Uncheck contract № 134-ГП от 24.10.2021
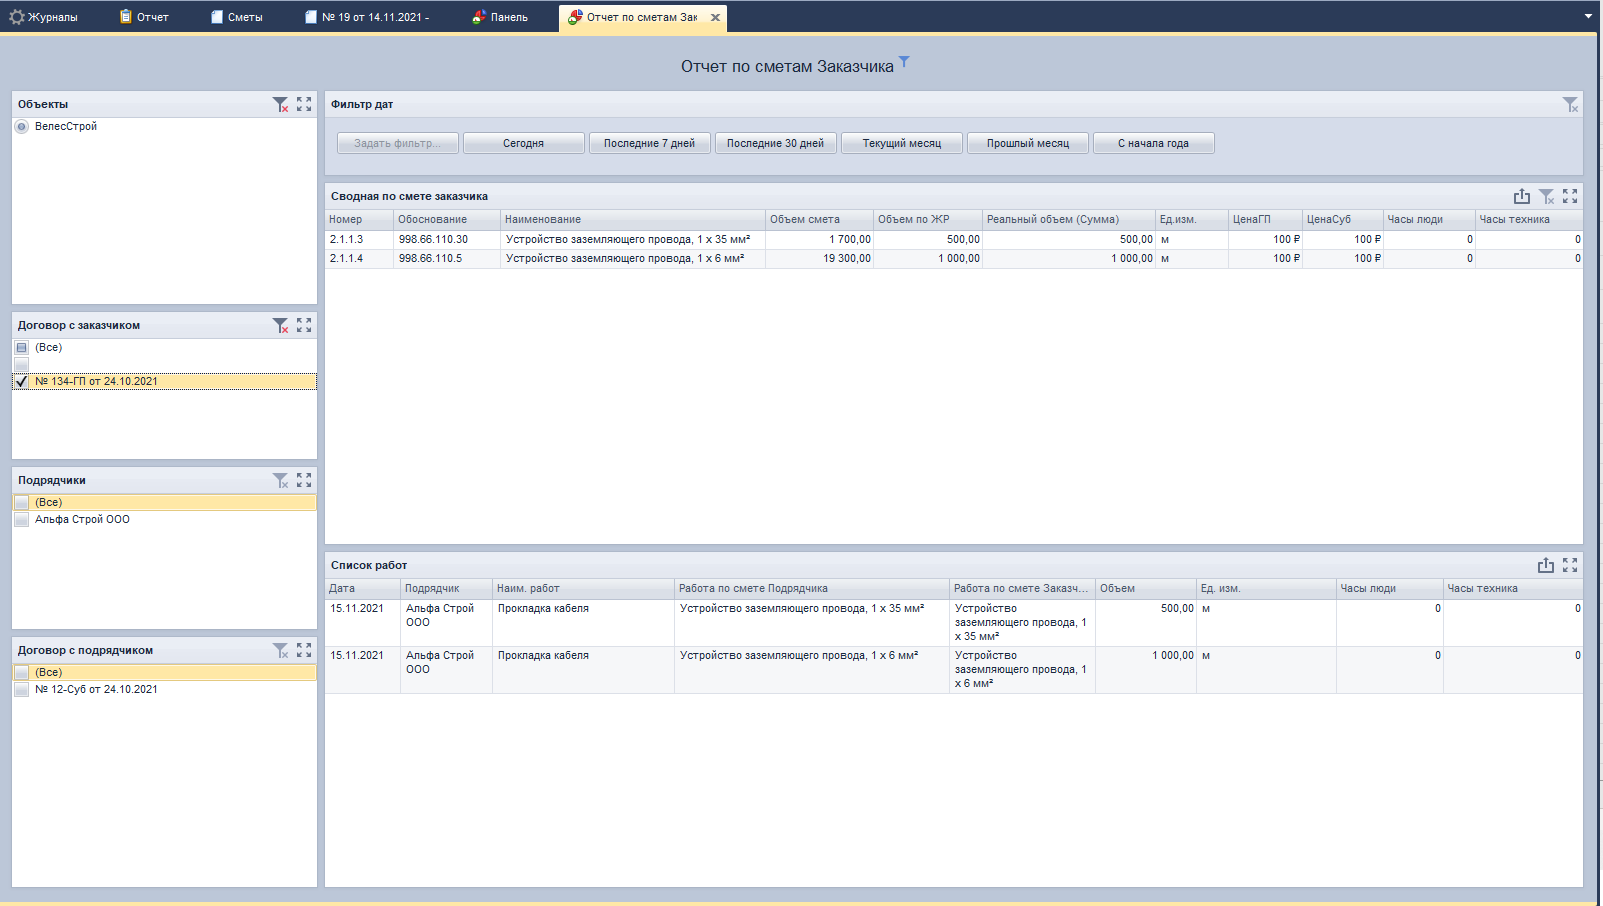 pyautogui.click(x=22, y=381)
